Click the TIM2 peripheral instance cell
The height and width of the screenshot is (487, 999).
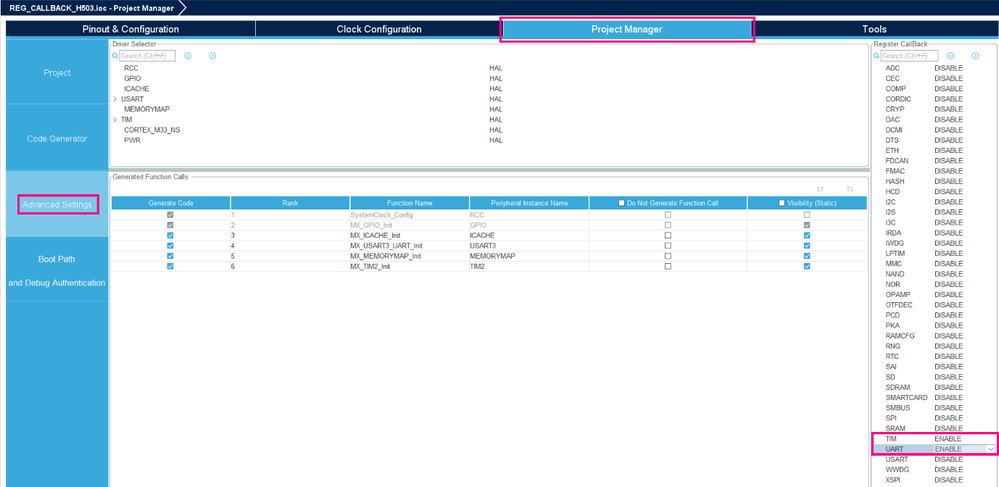click(529, 266)
